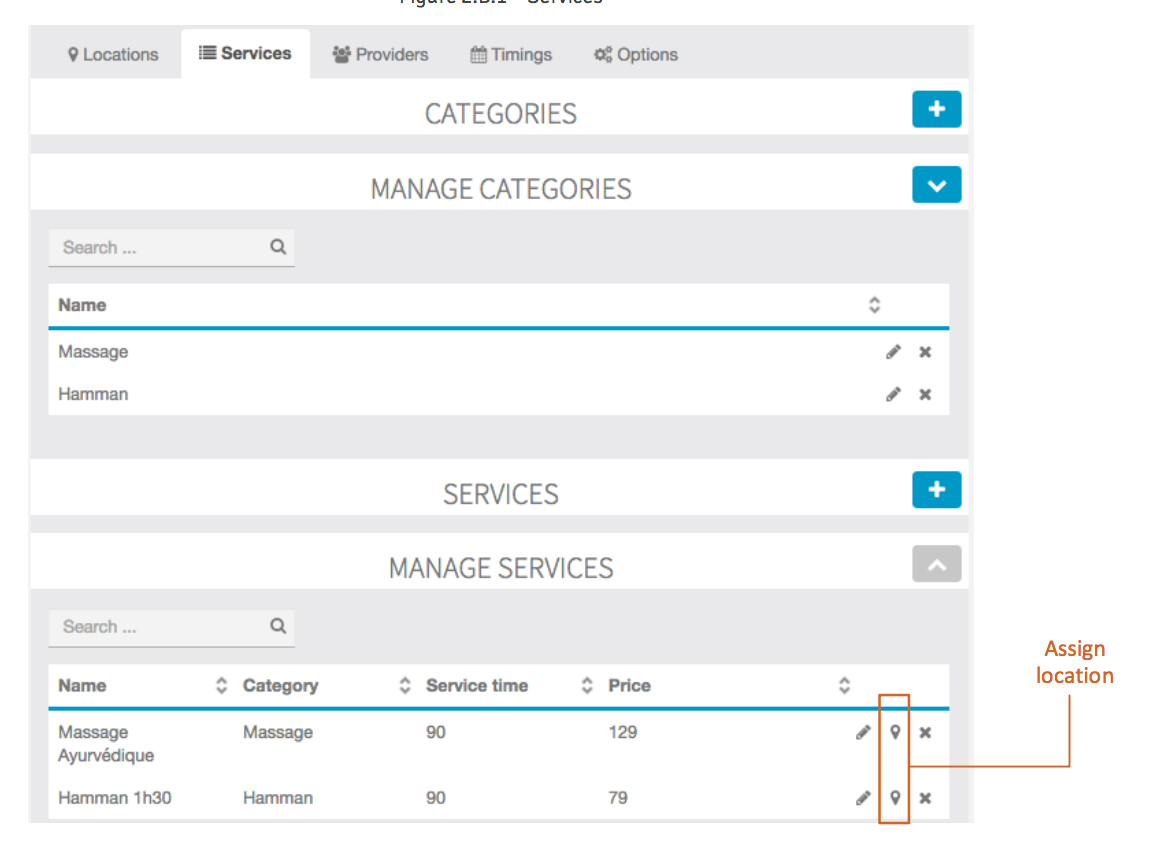Switch to the Providers tab
Screen dimensions: 1162x842
(380, 54)
